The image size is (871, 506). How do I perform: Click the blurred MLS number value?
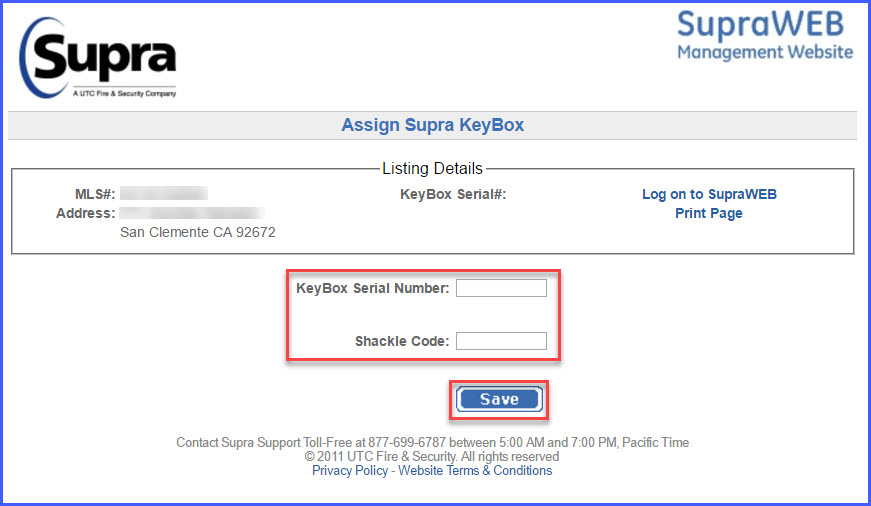[x=163, y=193]
